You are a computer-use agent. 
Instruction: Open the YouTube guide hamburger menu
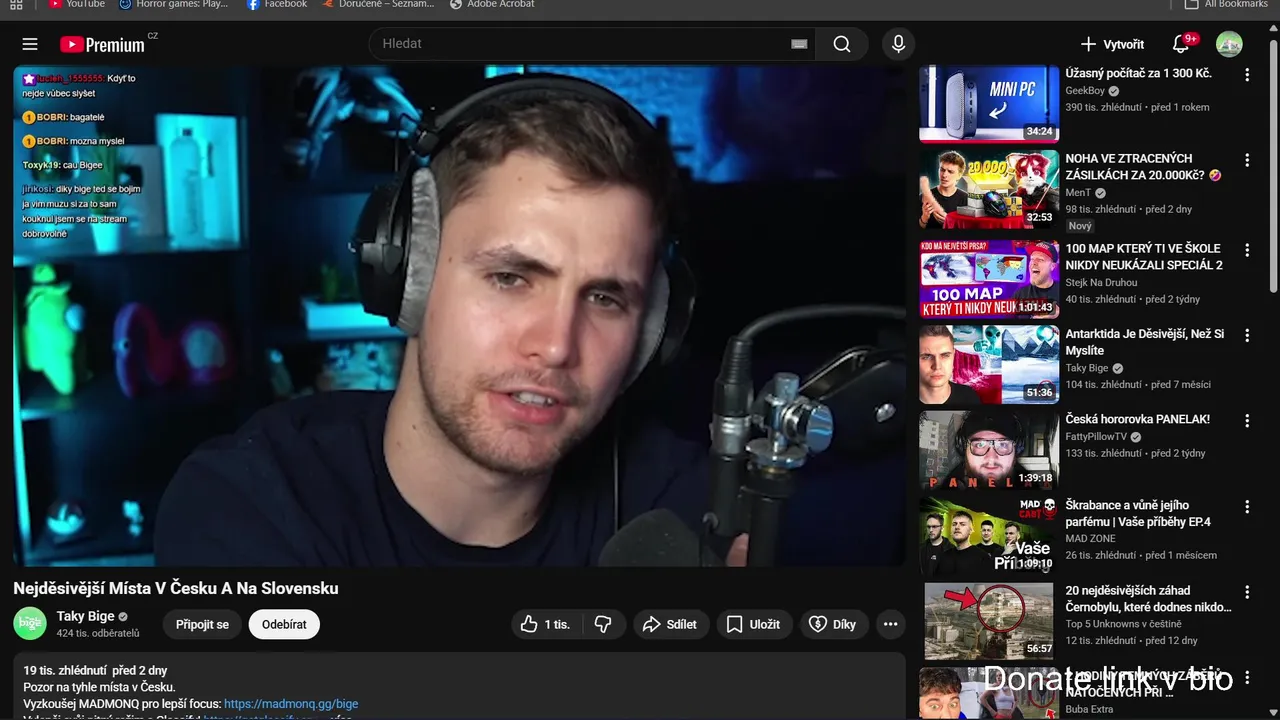point(30,44)
